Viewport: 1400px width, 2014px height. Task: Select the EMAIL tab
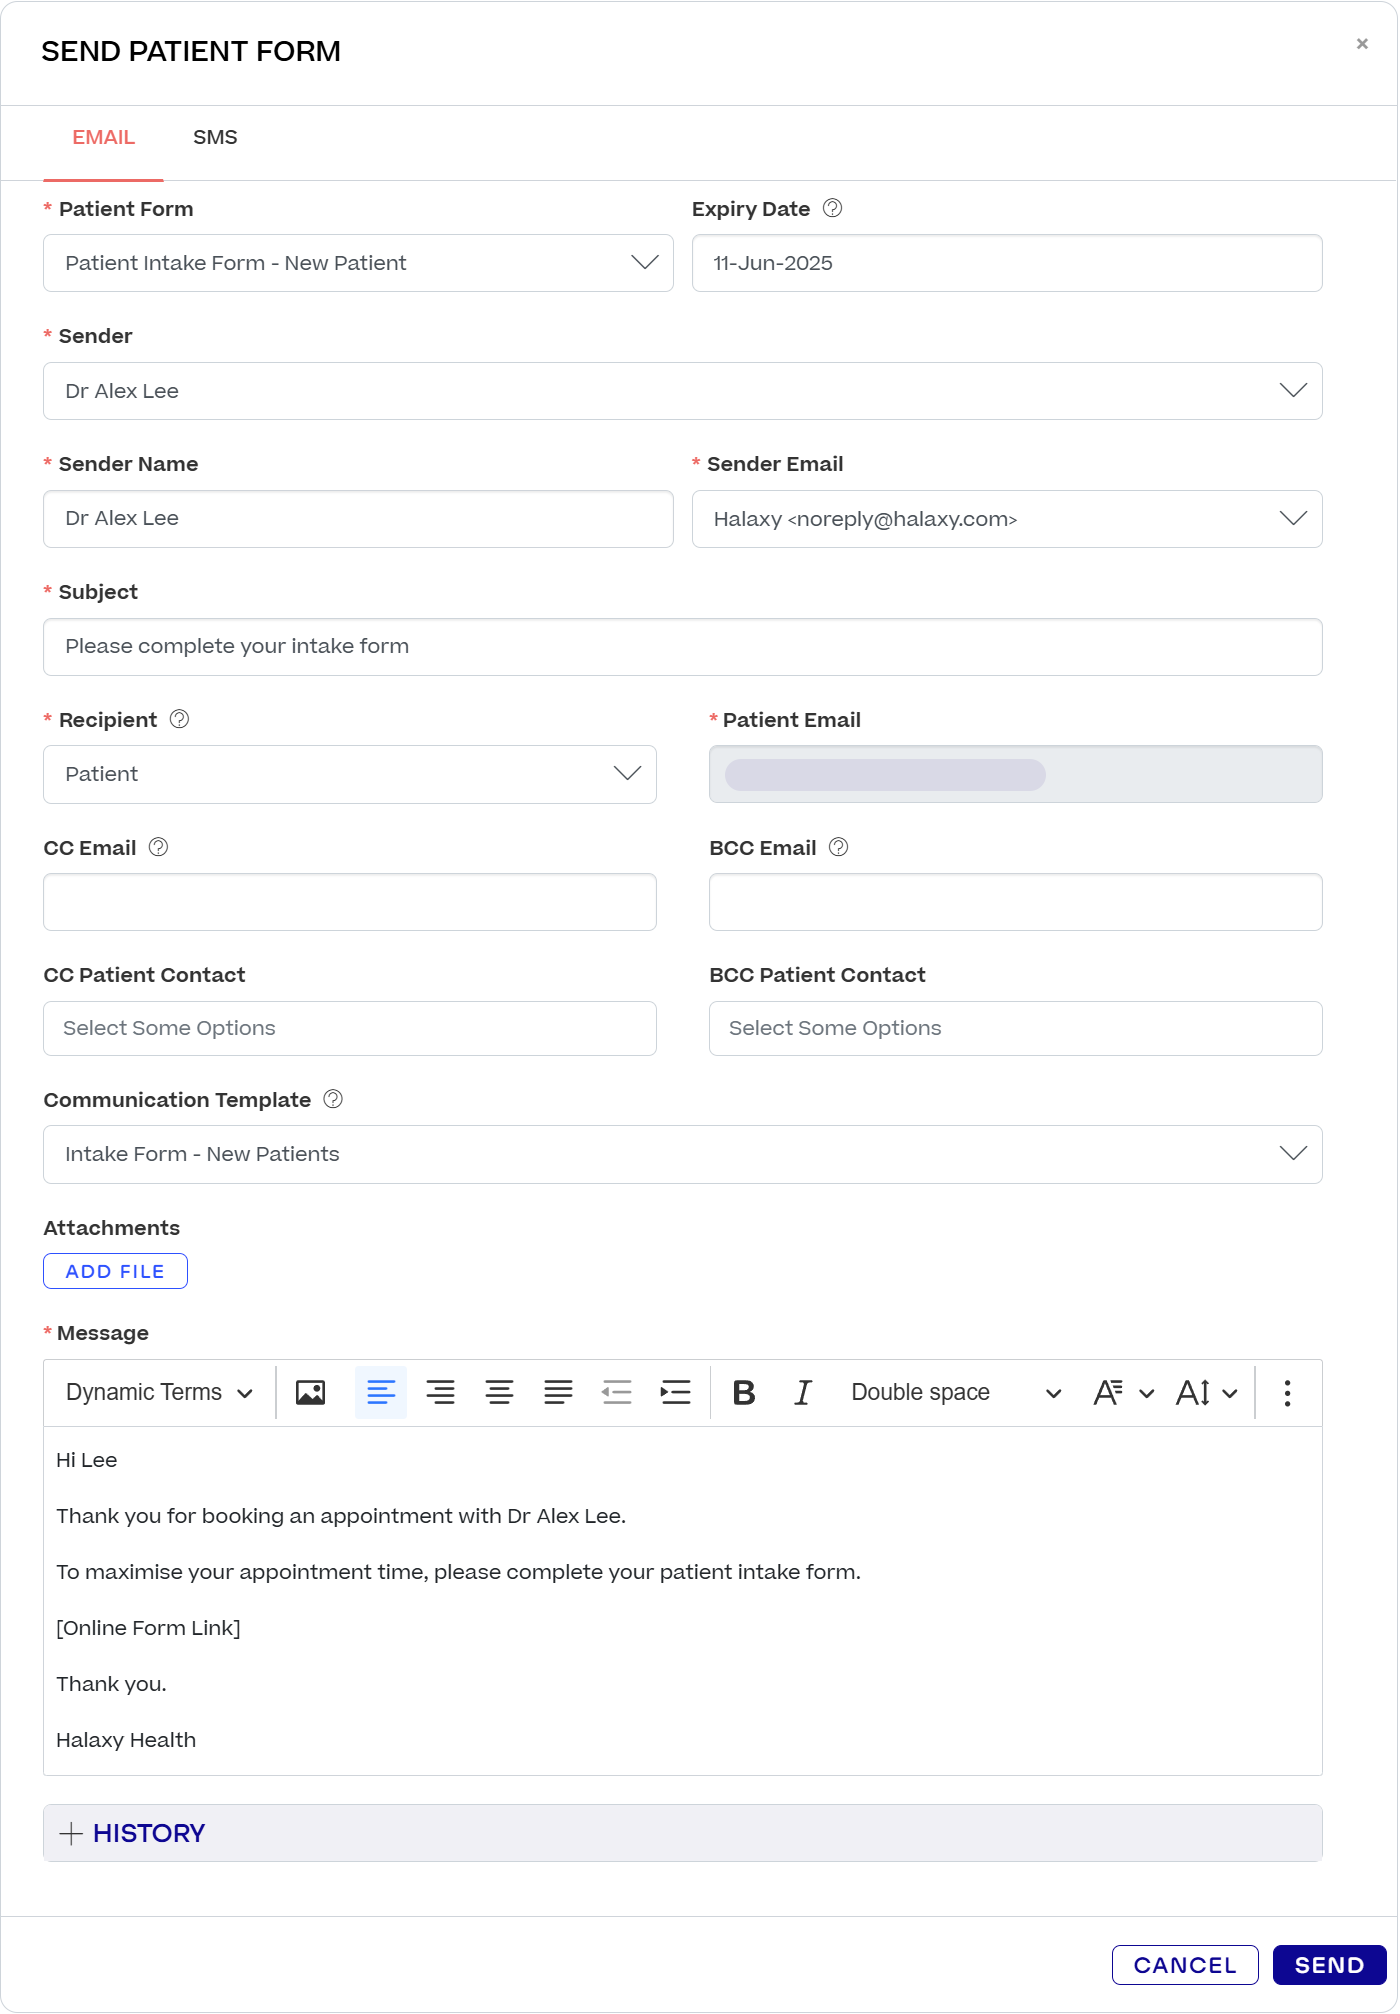coord(103,137)
